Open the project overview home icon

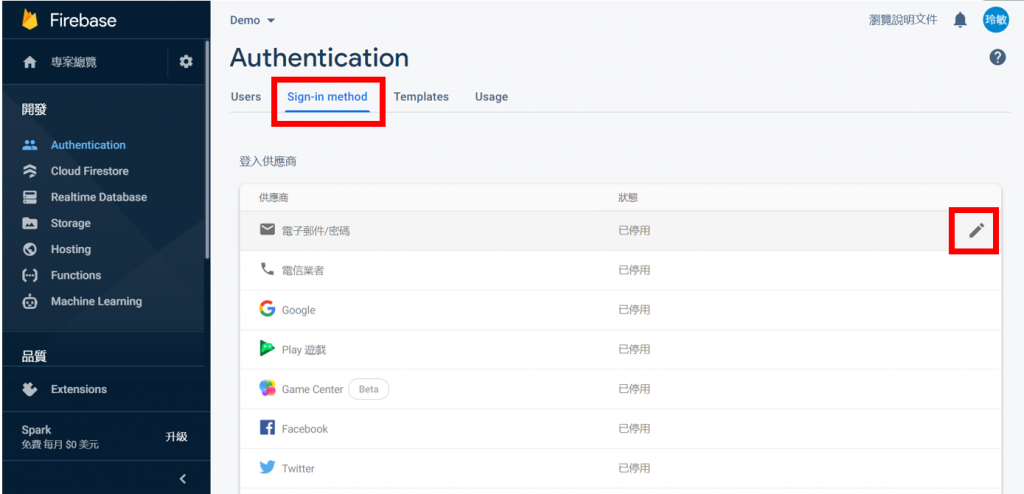coord(29,62)
